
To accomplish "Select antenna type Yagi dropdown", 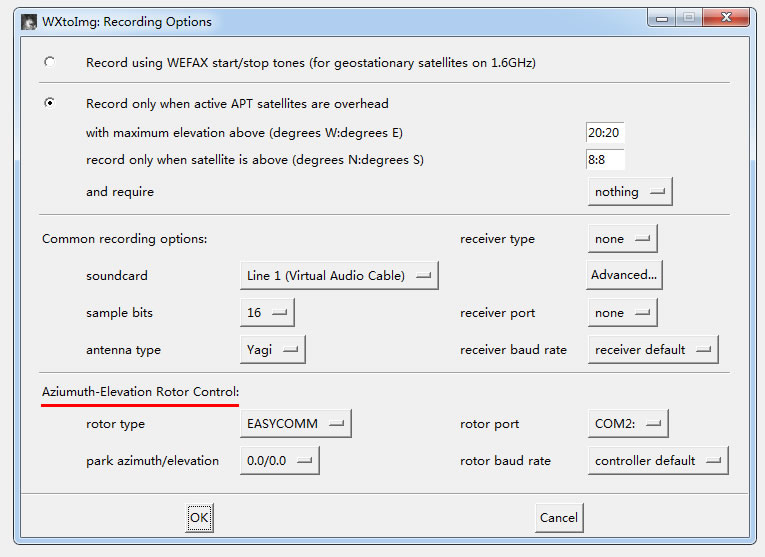I will 272,349.
